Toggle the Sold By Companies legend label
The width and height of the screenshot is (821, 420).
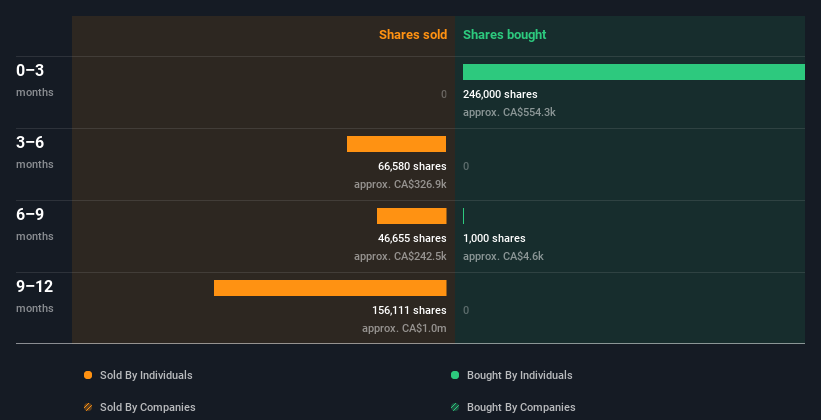point(148,407)
